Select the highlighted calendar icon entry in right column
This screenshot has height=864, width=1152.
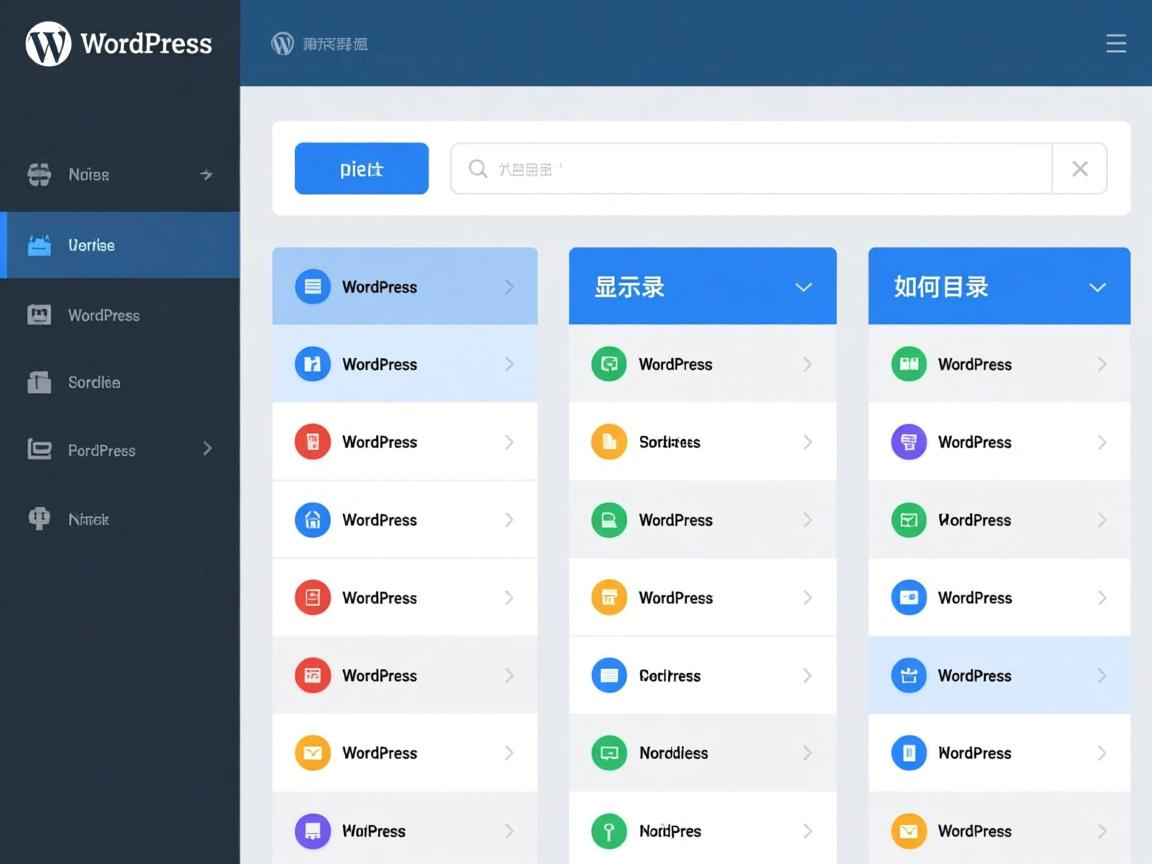pos(999,675)
